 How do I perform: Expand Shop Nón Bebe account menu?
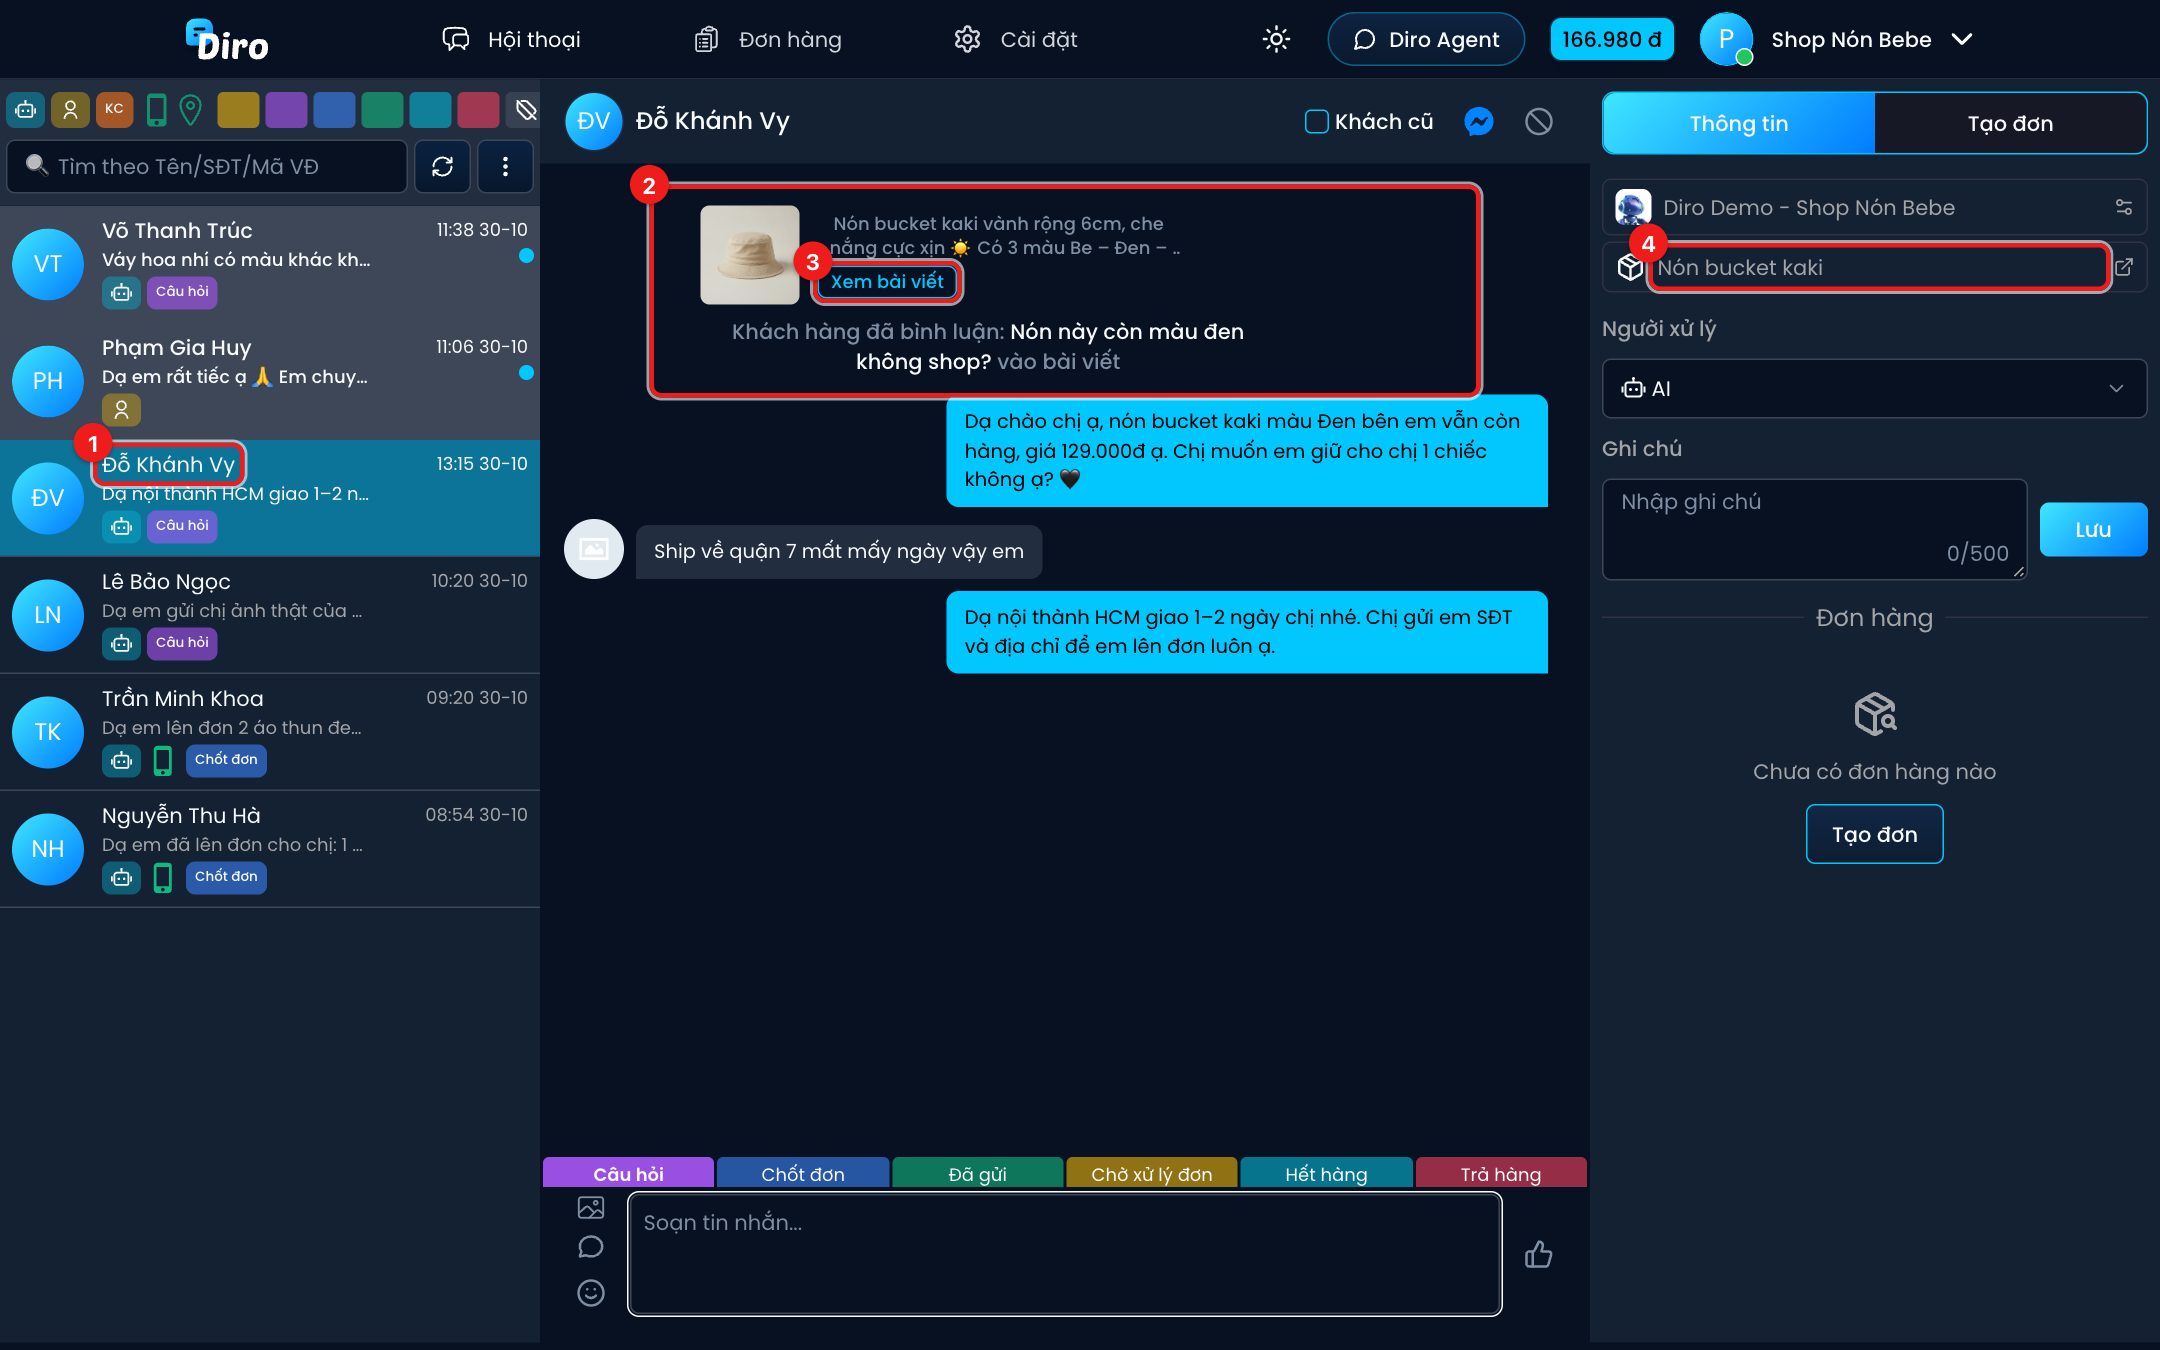[x=1837, y=39]
